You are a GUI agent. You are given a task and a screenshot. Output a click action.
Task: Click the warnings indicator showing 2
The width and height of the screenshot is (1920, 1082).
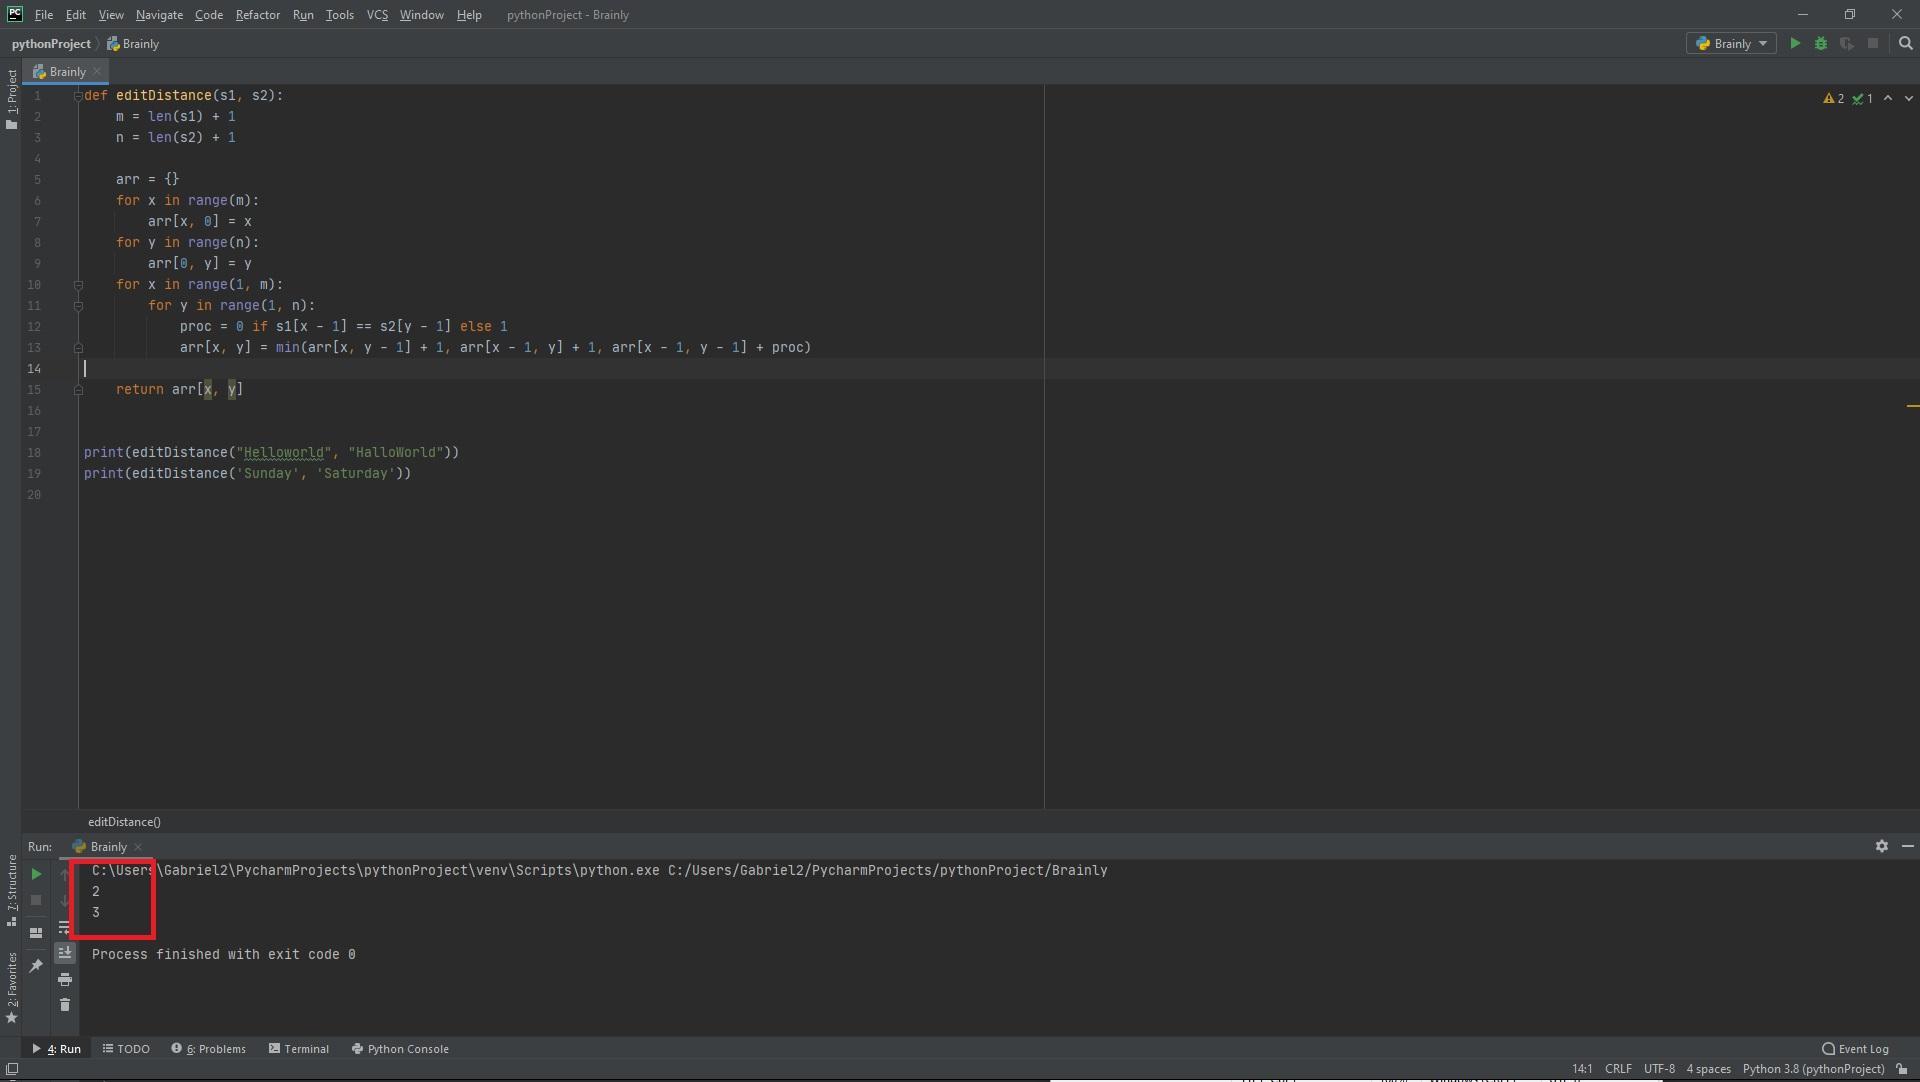[1833, 98]
